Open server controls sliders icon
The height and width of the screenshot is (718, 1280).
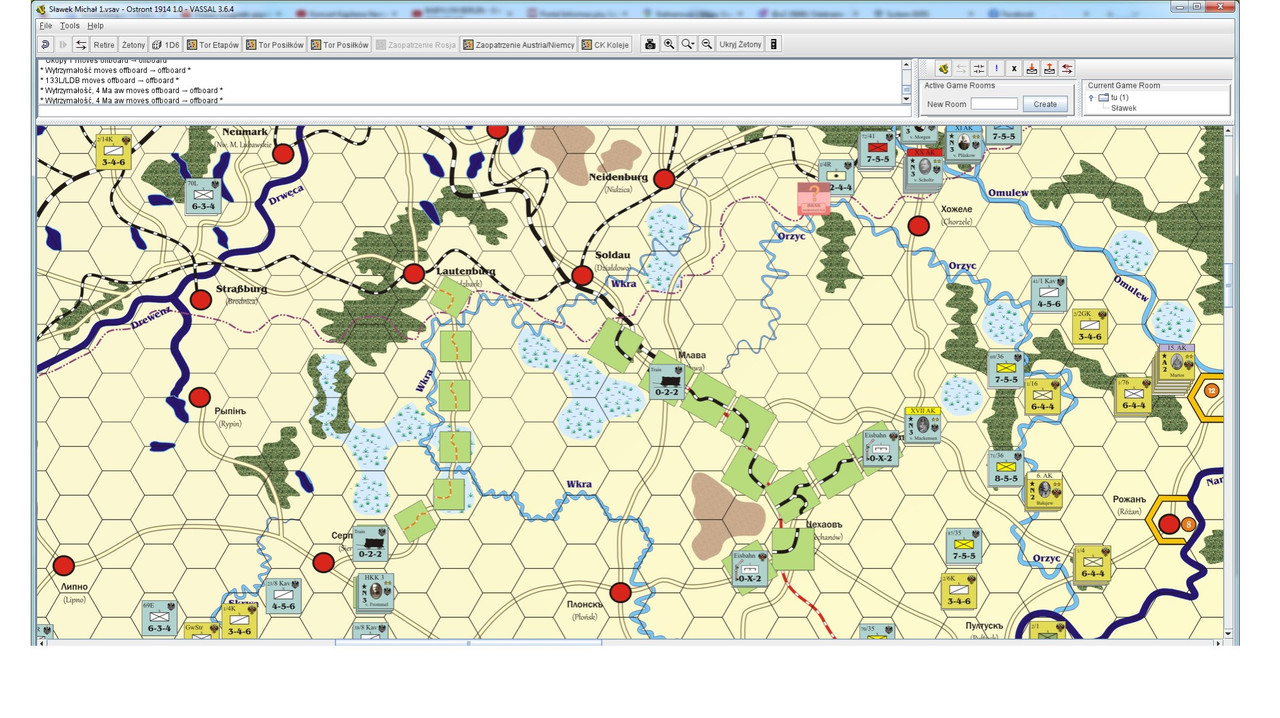(x=979, y=68)
